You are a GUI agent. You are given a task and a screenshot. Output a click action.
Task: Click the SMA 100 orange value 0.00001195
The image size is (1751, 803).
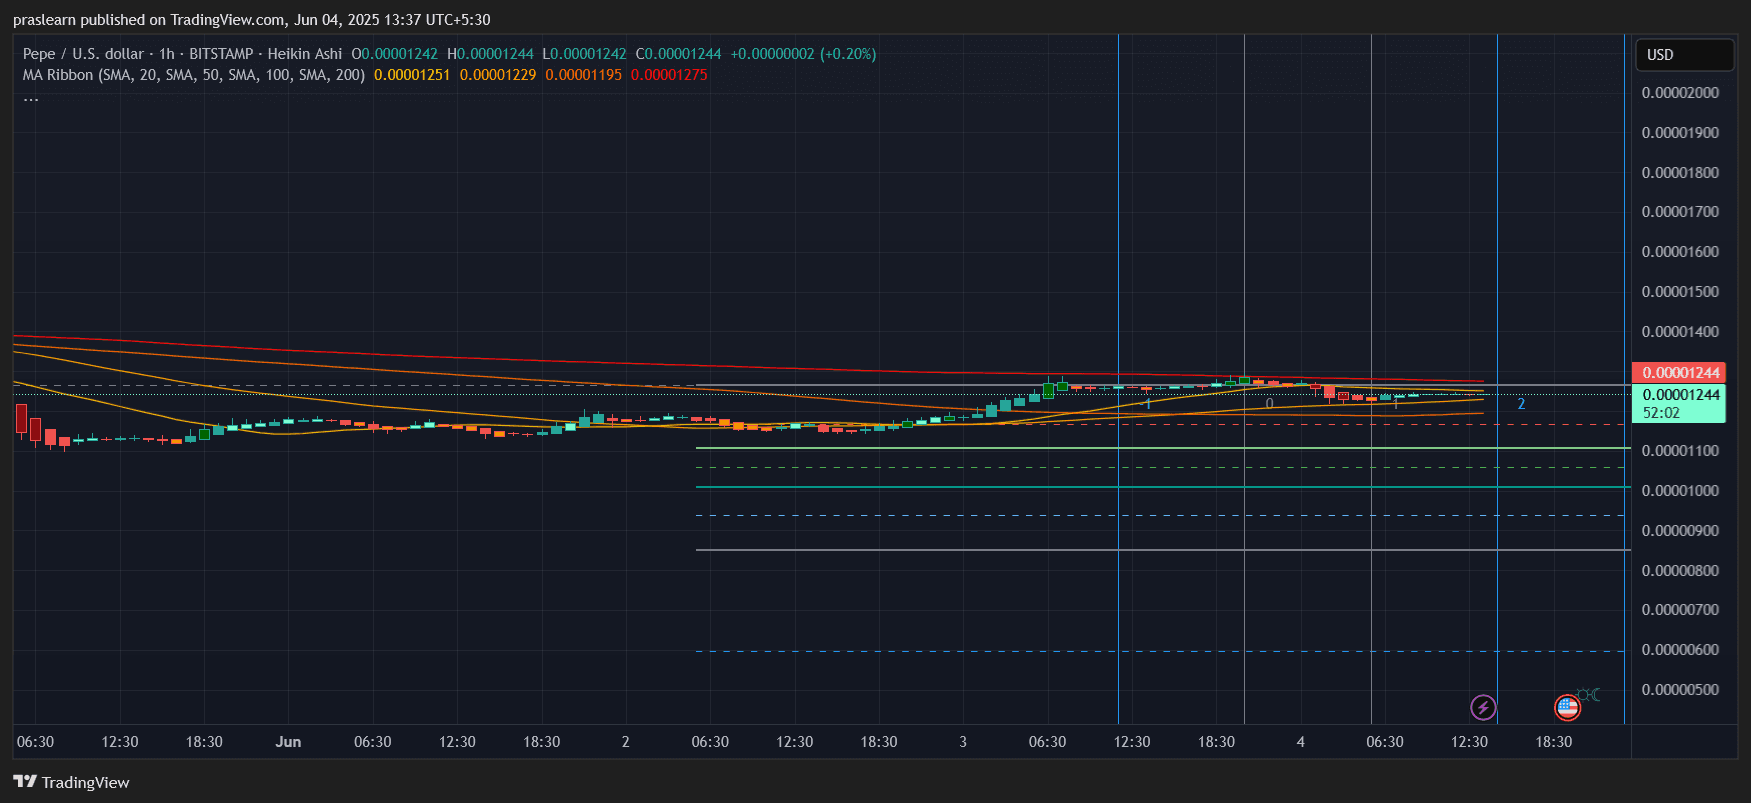pos(583,75)
